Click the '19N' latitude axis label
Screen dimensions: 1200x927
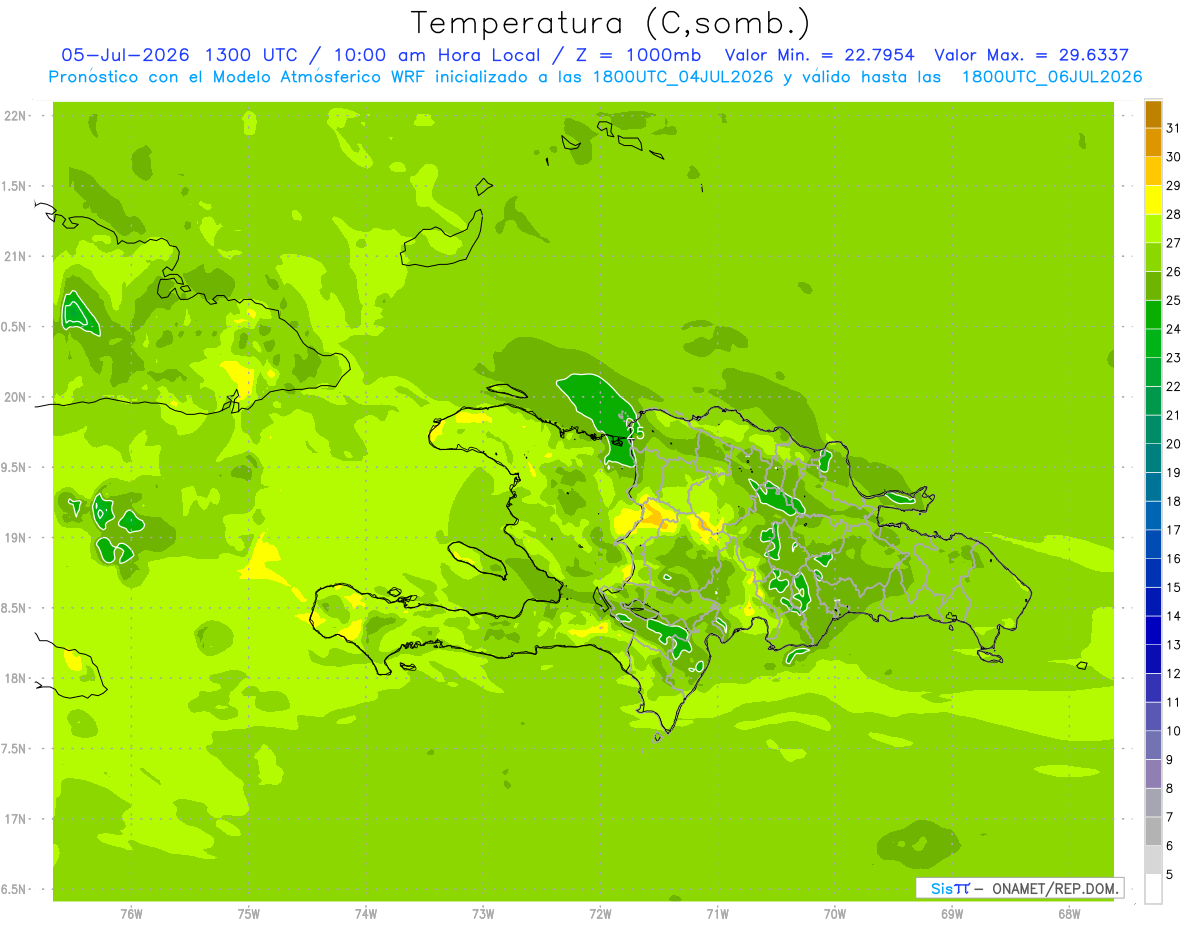16,538
